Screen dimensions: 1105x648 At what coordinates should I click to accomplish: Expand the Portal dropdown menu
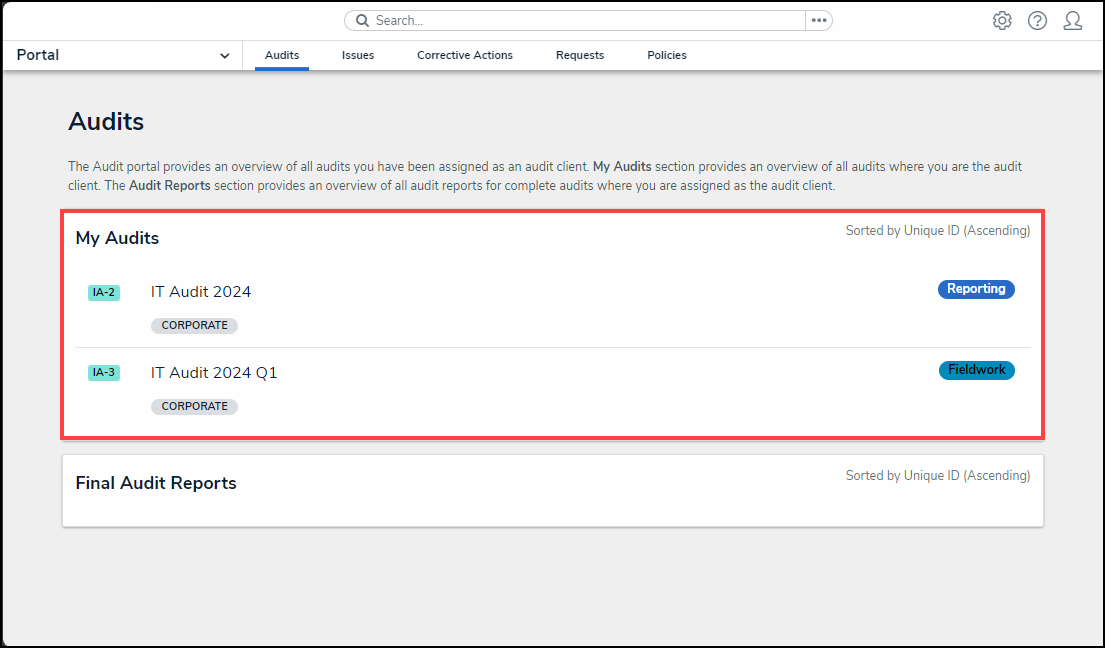(x=224, y=56)
